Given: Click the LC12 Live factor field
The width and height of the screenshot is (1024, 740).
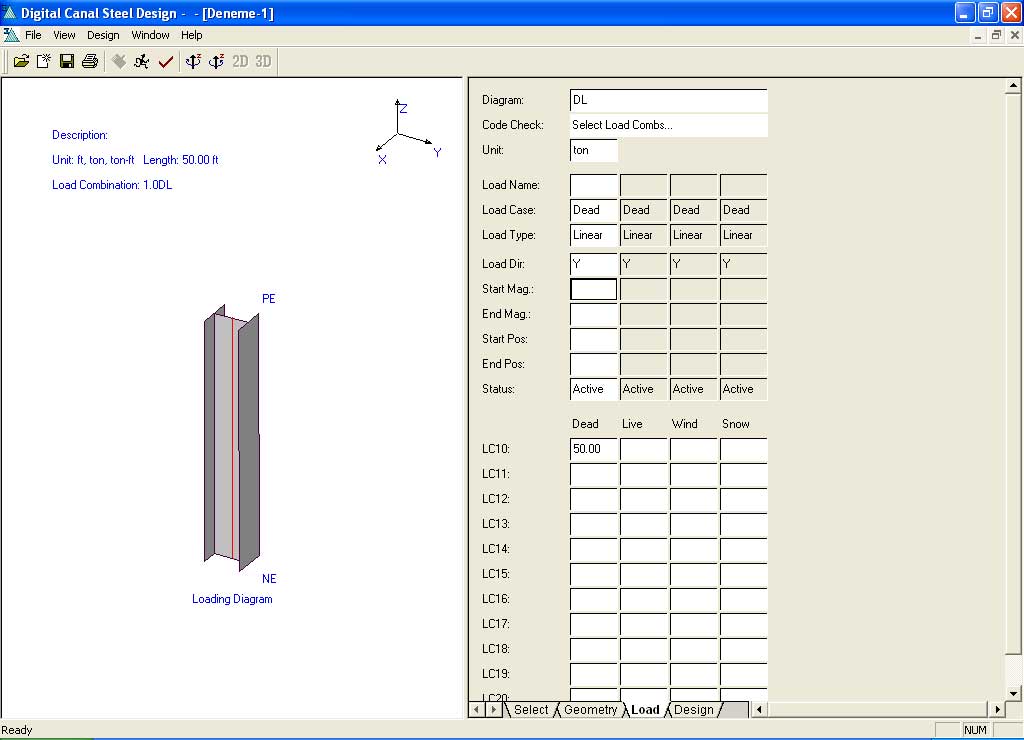Looking at the screenshot, I should click(644, 499).
